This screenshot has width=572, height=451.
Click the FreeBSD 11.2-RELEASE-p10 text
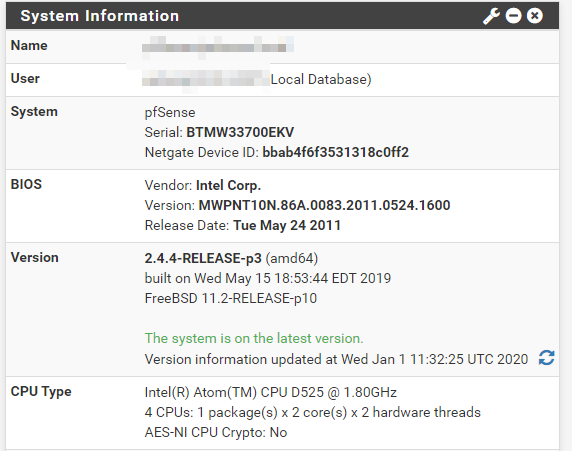click(x=231, y=298)
